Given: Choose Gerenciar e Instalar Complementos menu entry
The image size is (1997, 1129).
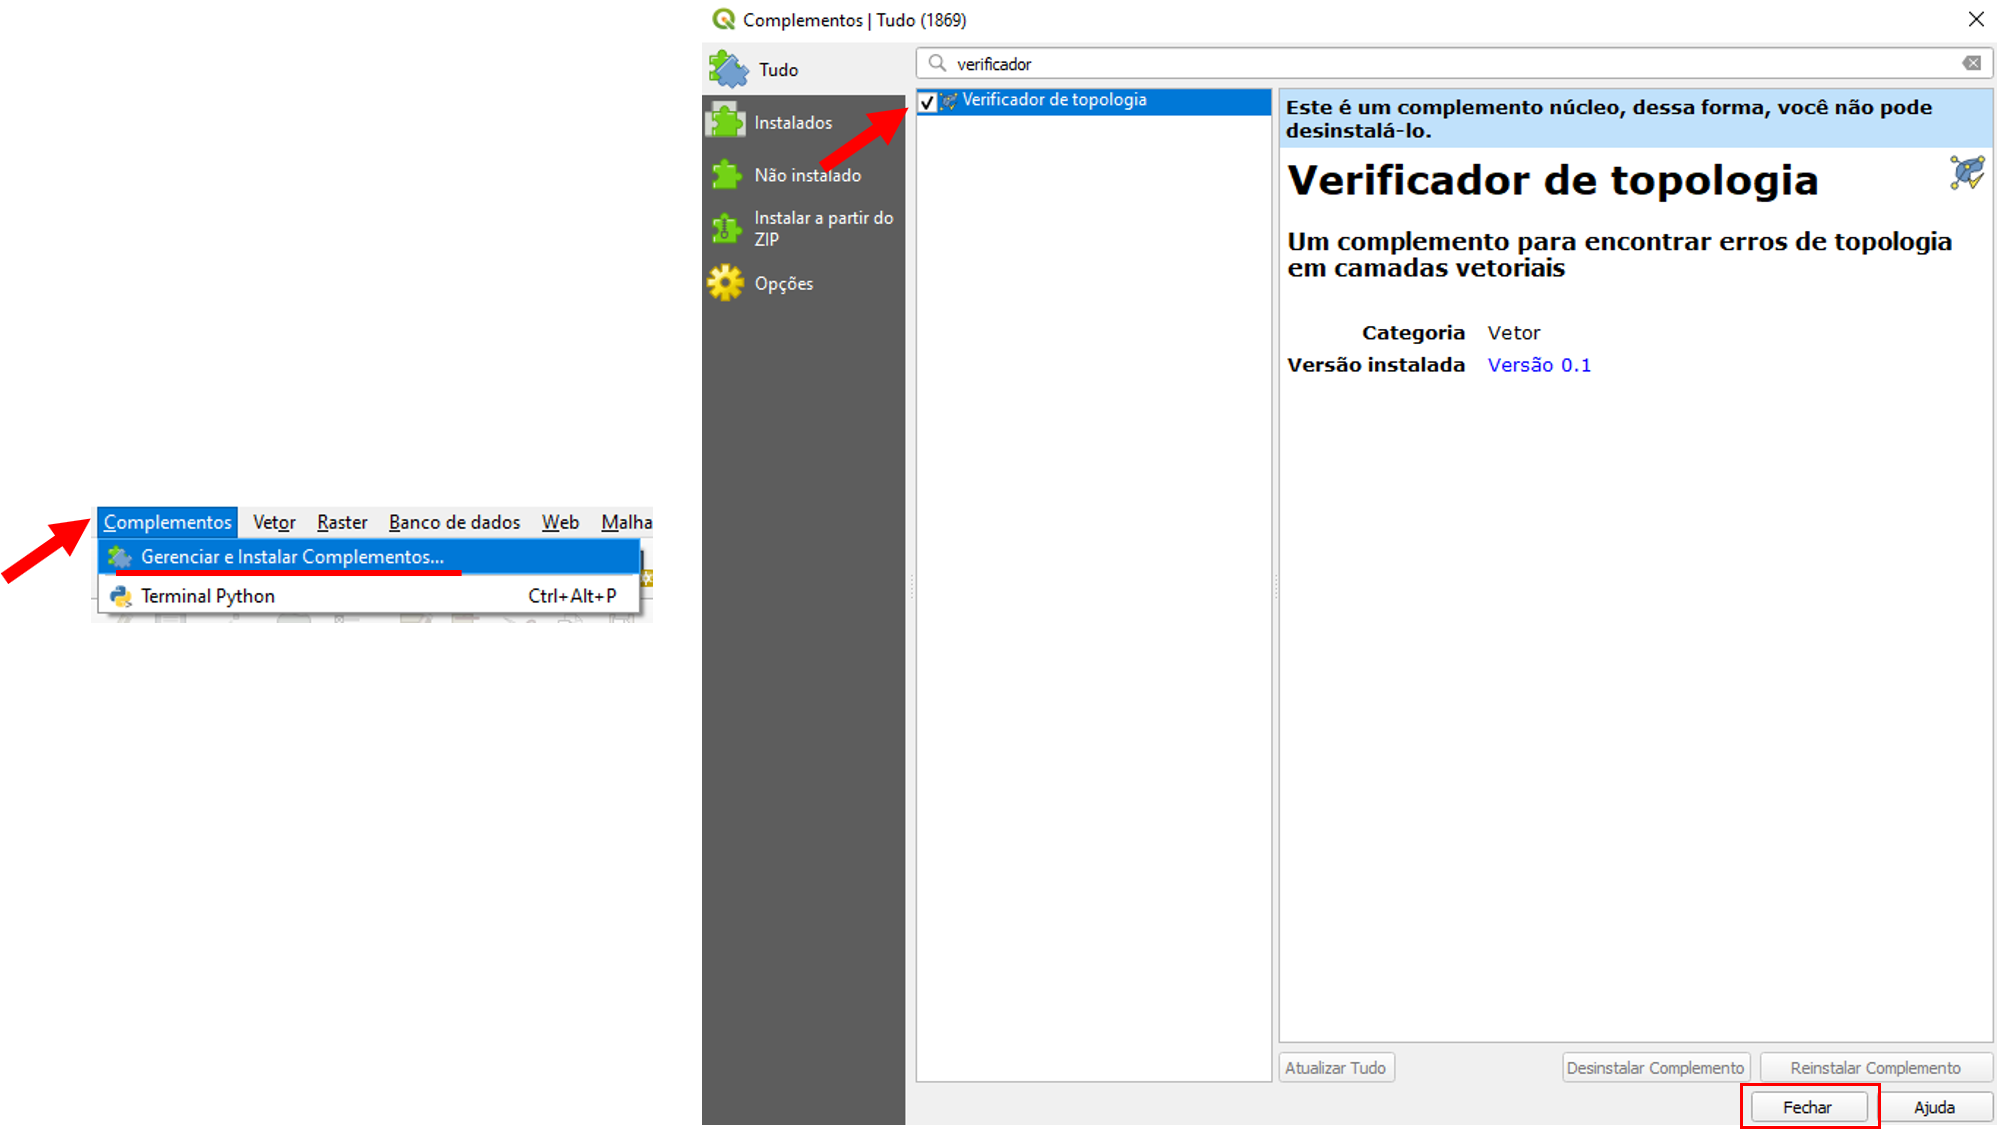Looking at the screenshot, I should [292, 557].
